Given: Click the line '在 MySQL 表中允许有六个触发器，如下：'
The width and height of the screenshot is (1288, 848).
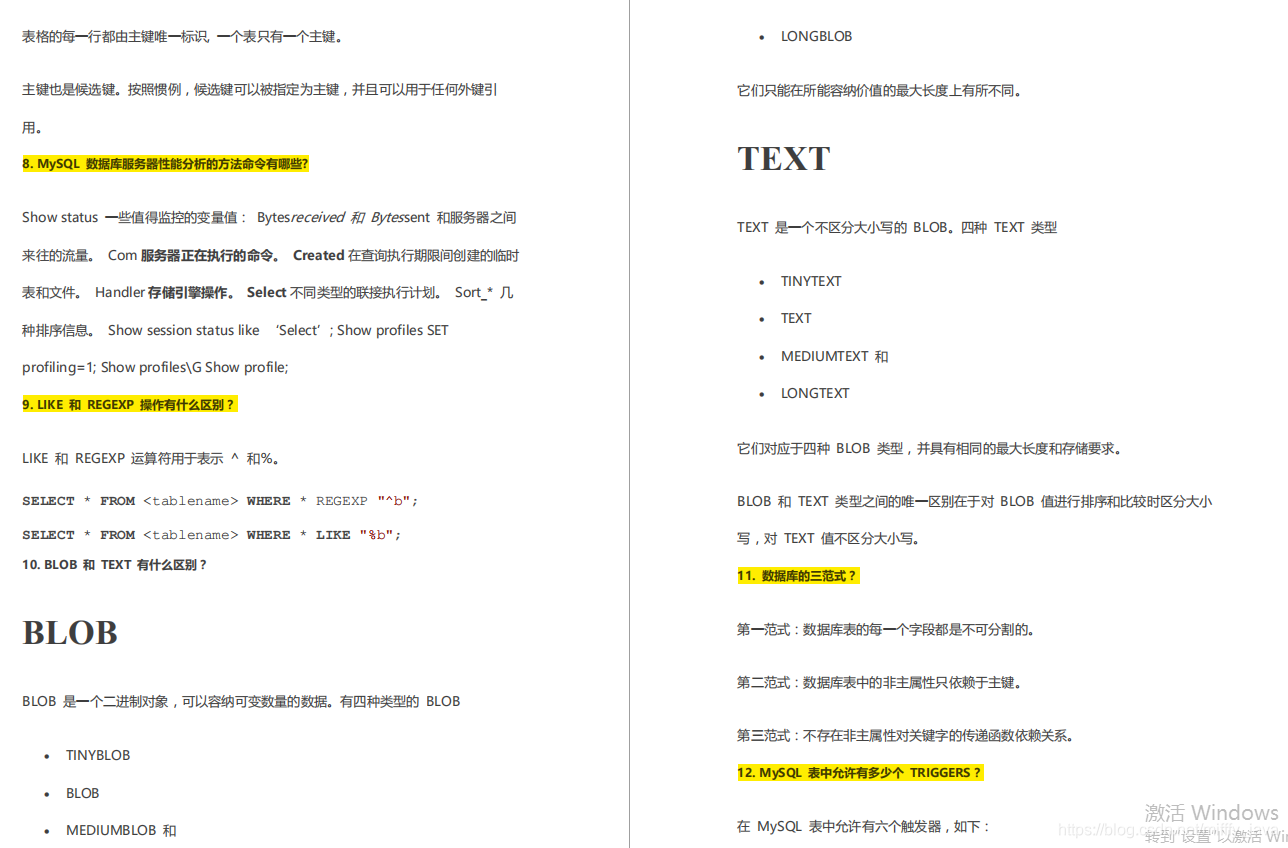Looking at the screenshot, I should 864,827.
